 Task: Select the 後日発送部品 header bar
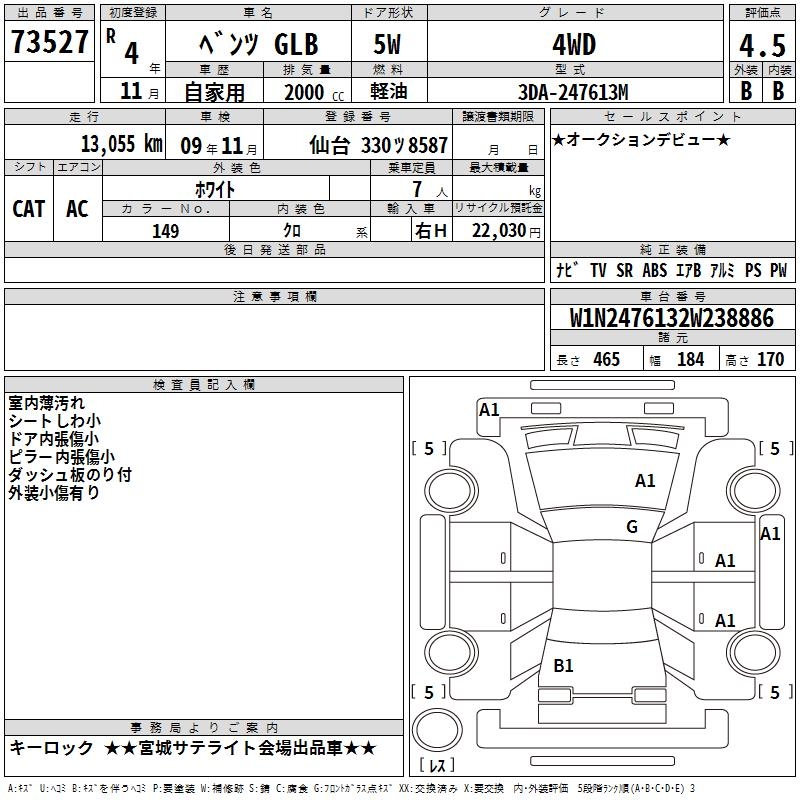coord(274,249)
